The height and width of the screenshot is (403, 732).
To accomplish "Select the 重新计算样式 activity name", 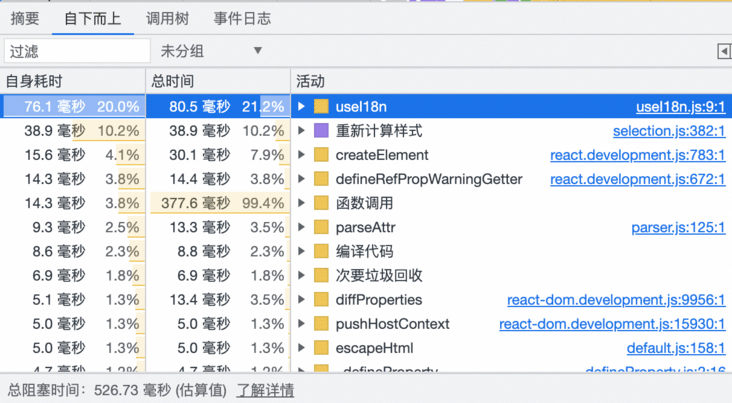I will coord(379,131).
